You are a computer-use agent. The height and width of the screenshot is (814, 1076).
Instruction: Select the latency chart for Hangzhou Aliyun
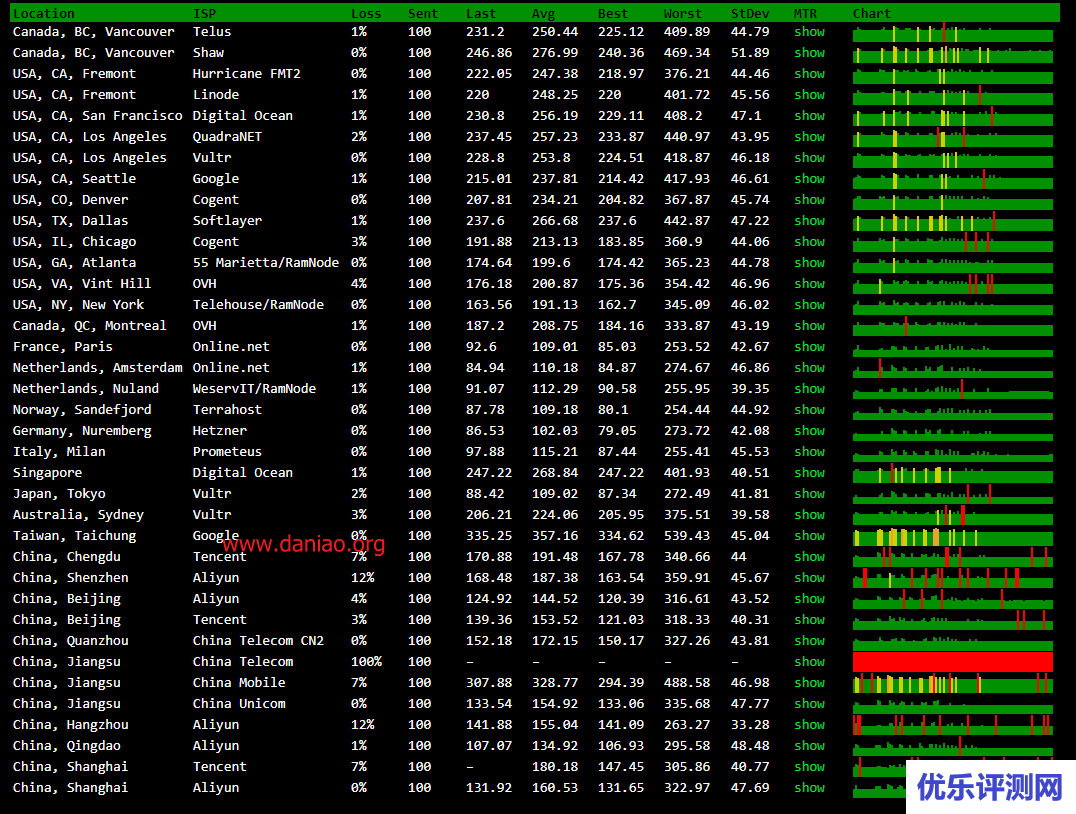[952, 725]
